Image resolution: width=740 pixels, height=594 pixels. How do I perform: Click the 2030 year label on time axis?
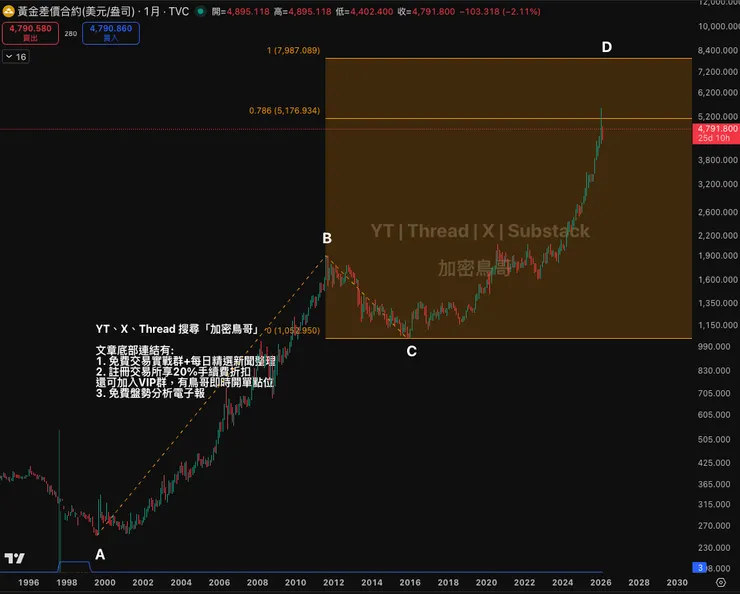coord(677,583)
